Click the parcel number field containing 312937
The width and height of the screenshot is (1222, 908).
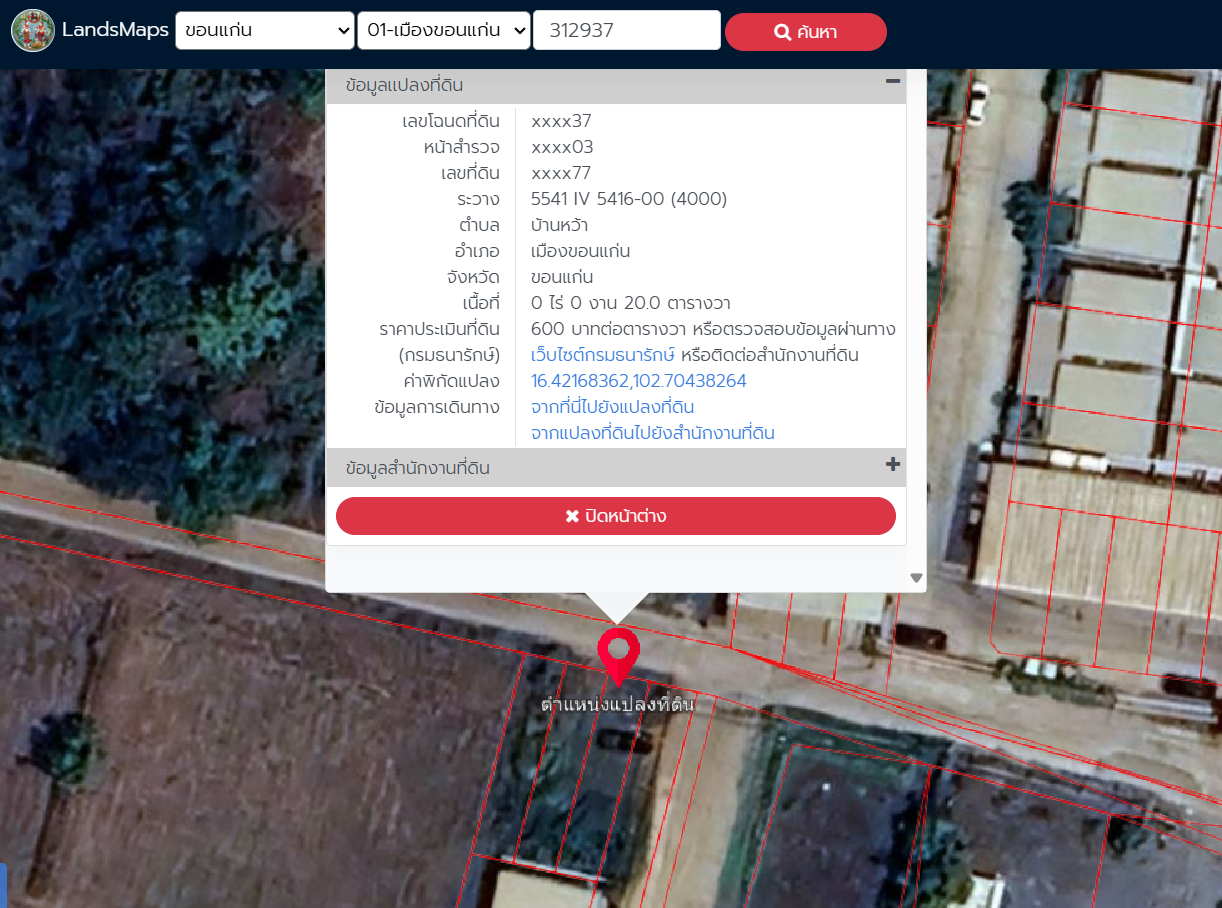[626, 31]
